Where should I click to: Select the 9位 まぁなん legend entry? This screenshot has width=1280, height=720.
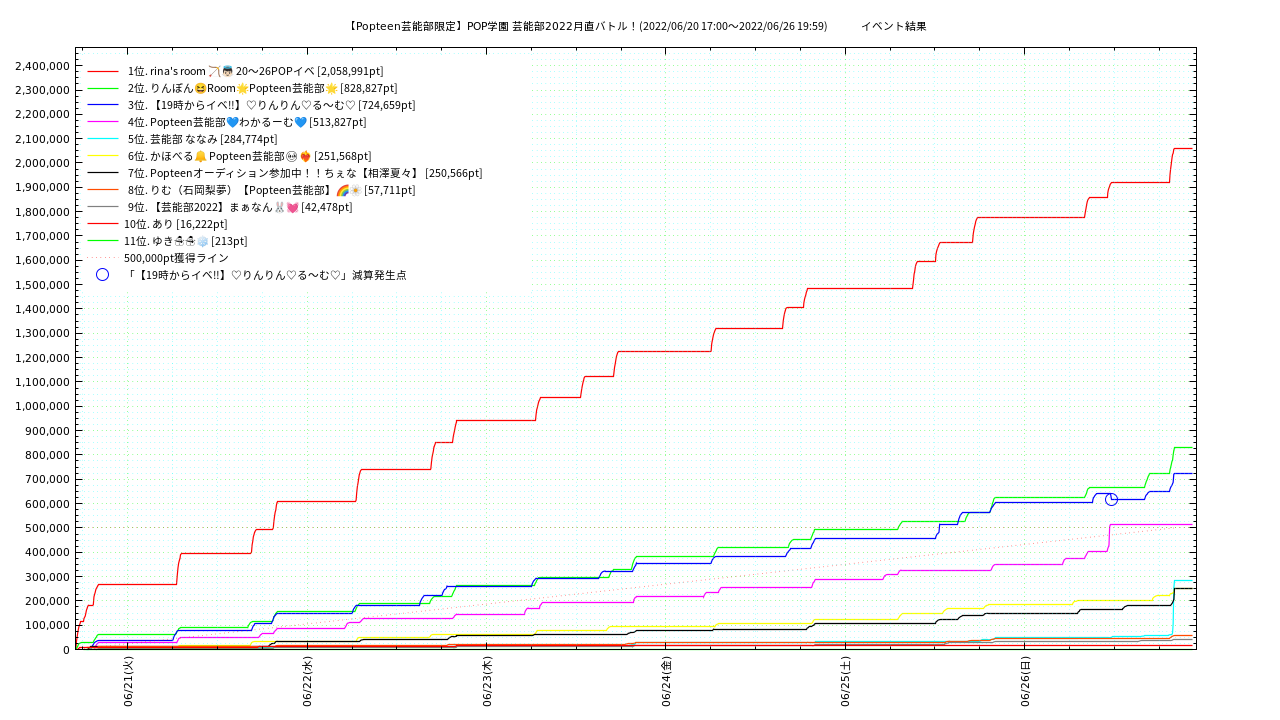[x=239, y=208]
